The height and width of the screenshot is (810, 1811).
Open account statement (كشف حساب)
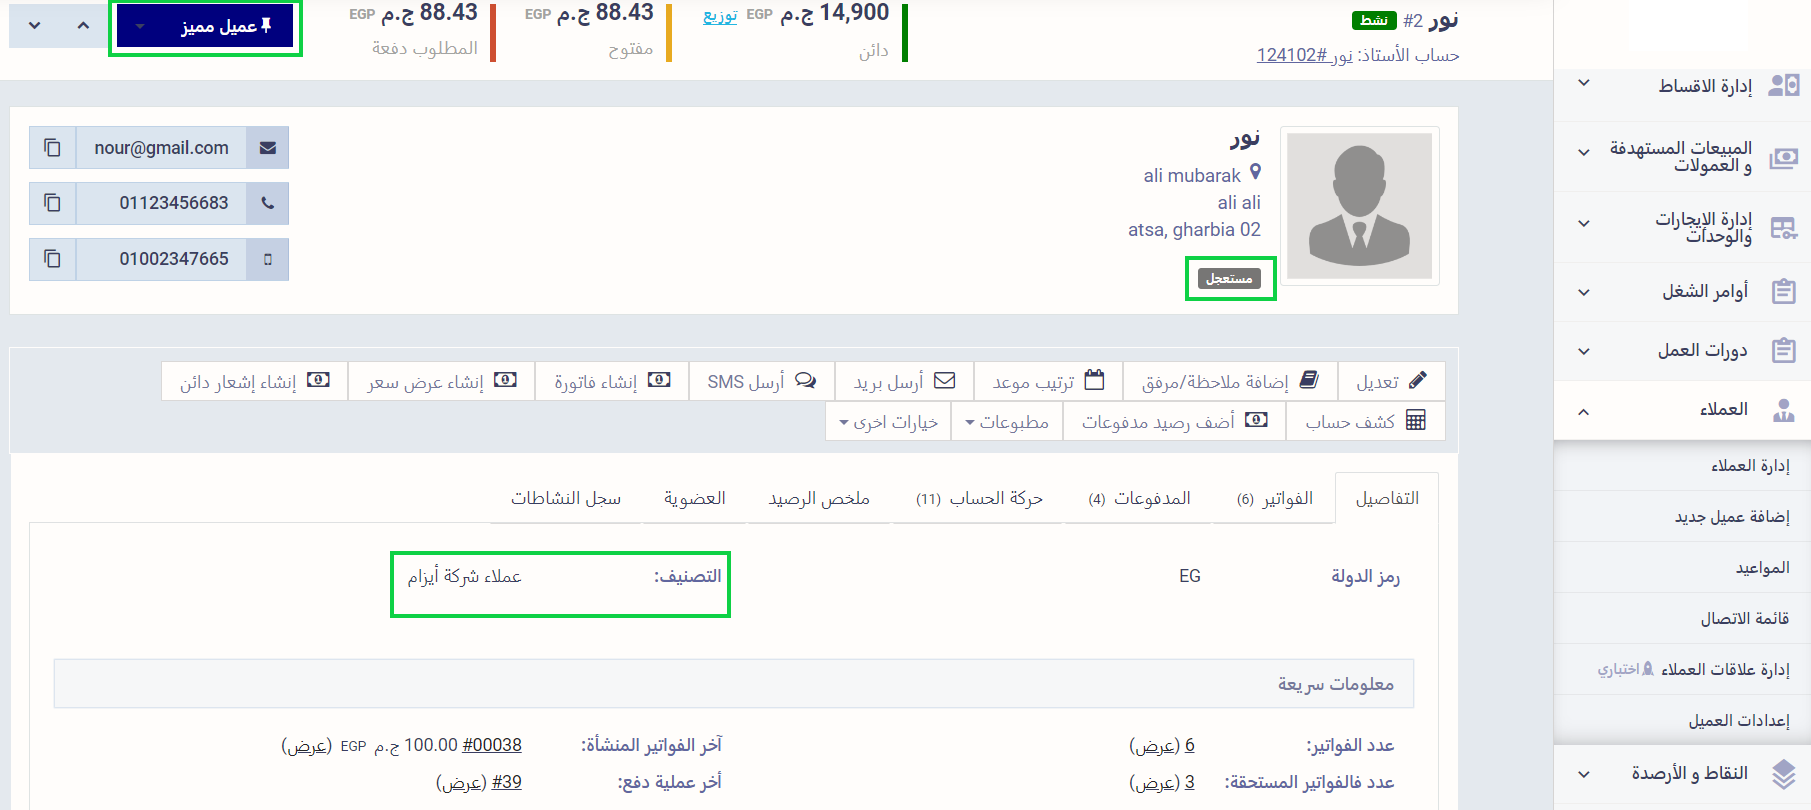[1365, 421]
